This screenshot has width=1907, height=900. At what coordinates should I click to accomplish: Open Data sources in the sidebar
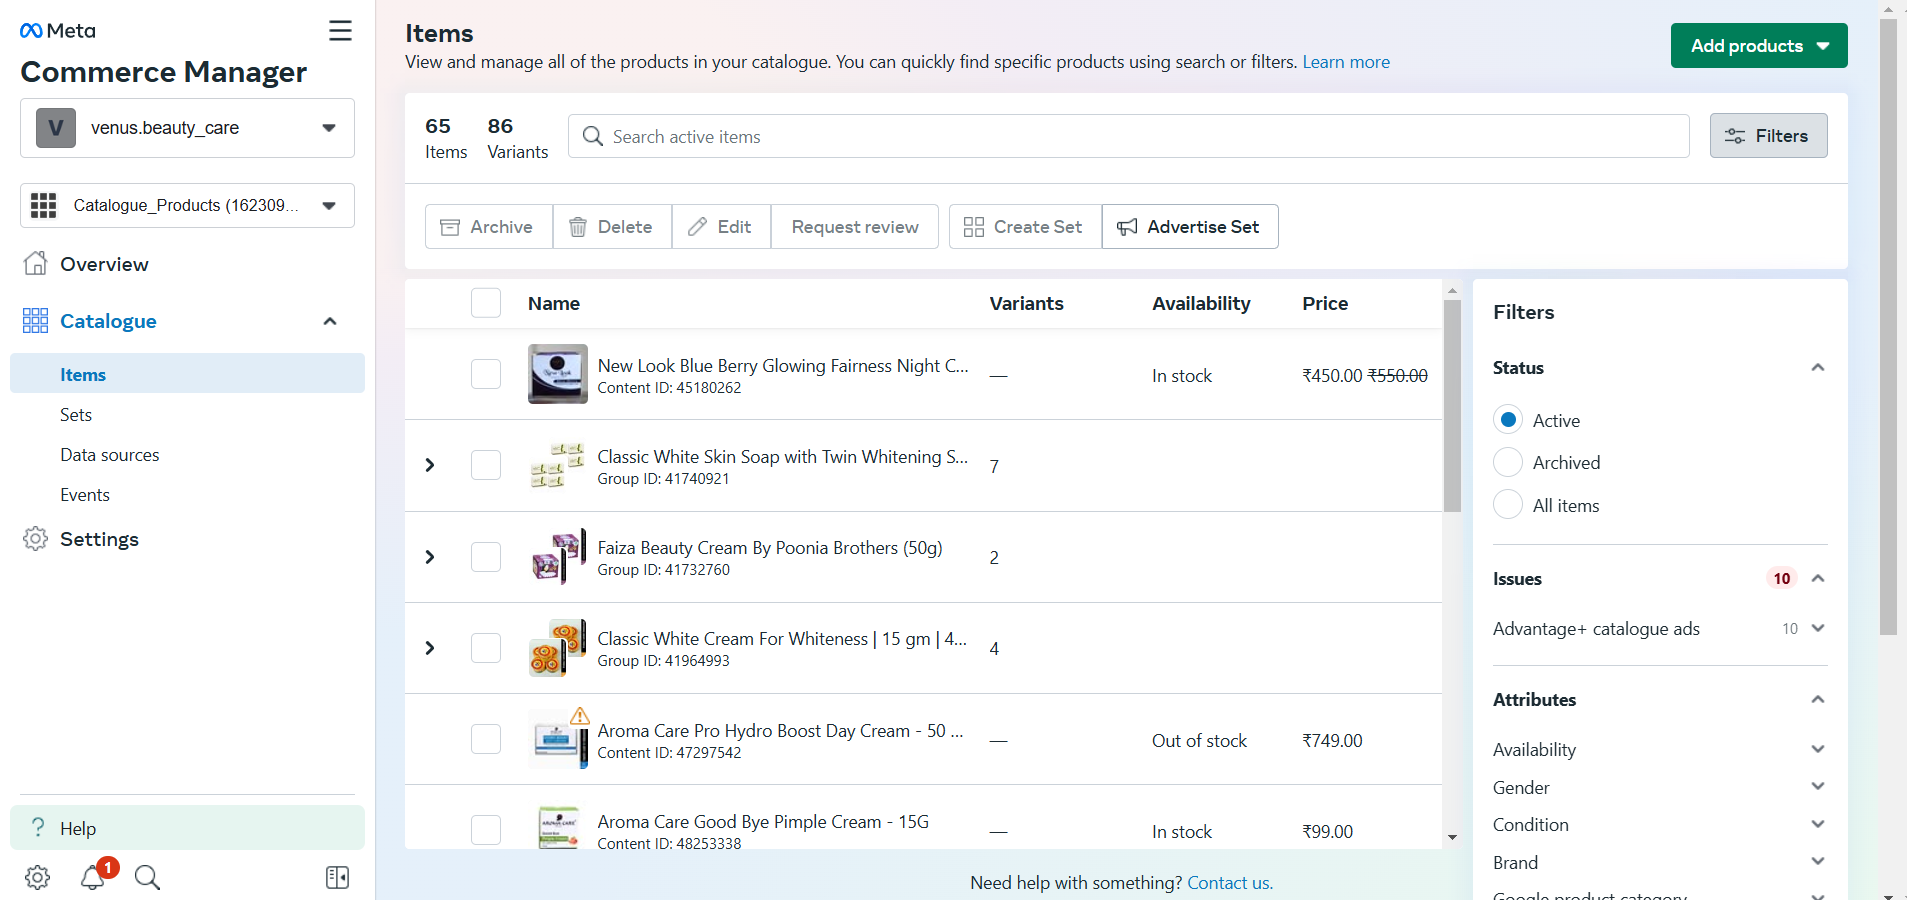tap(110, 455)
